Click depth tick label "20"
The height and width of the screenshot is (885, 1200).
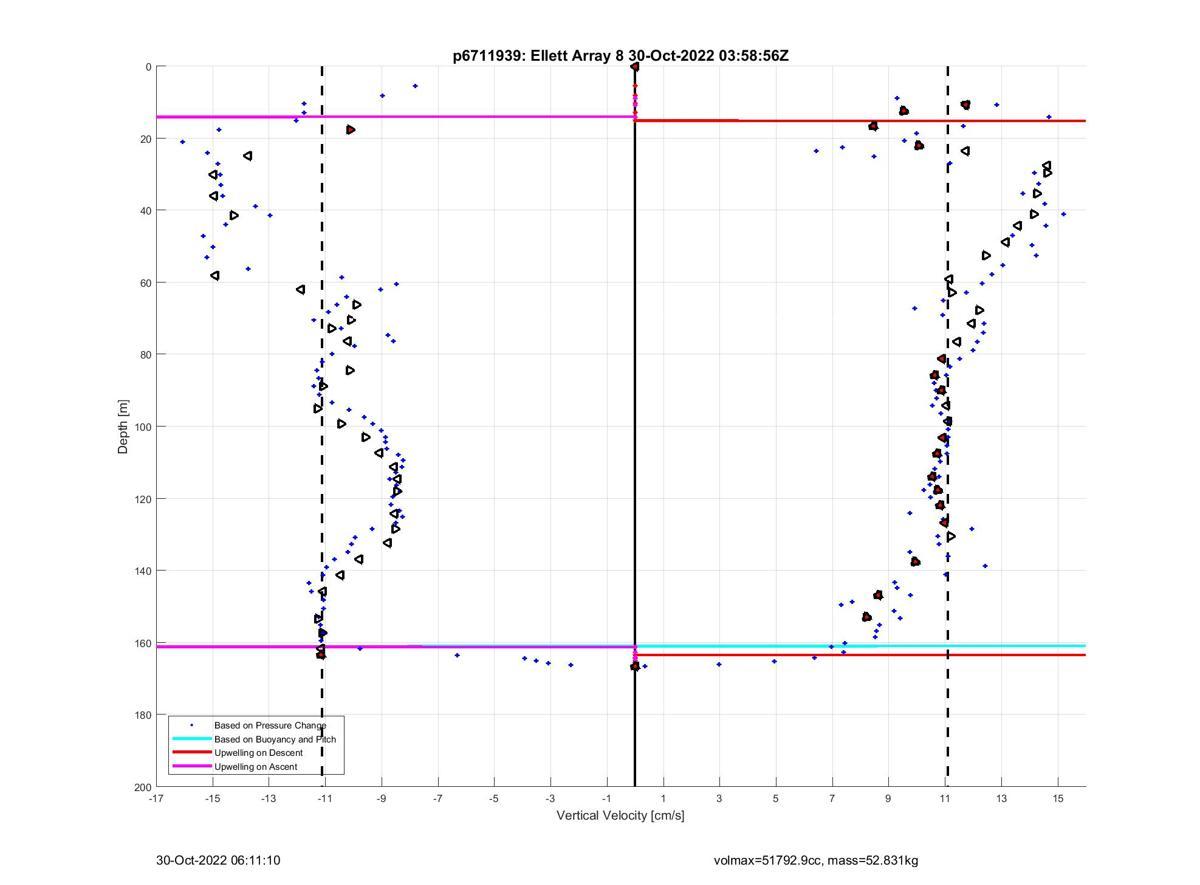(x=145, y=139)
